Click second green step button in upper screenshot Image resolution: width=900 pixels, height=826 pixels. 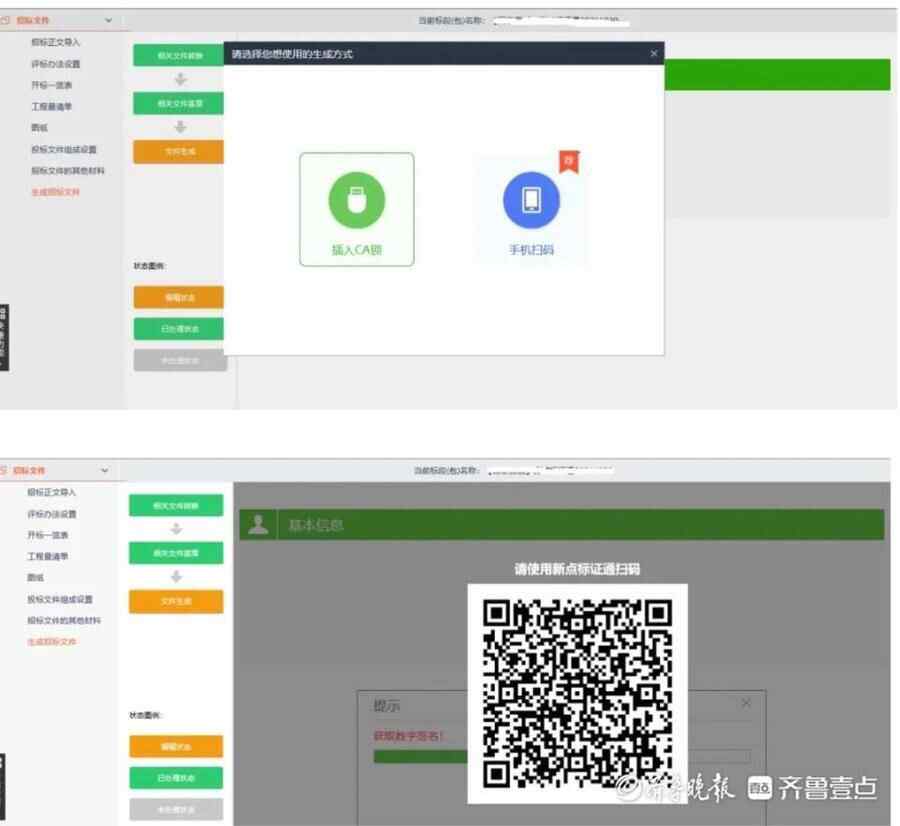point(179,103)
